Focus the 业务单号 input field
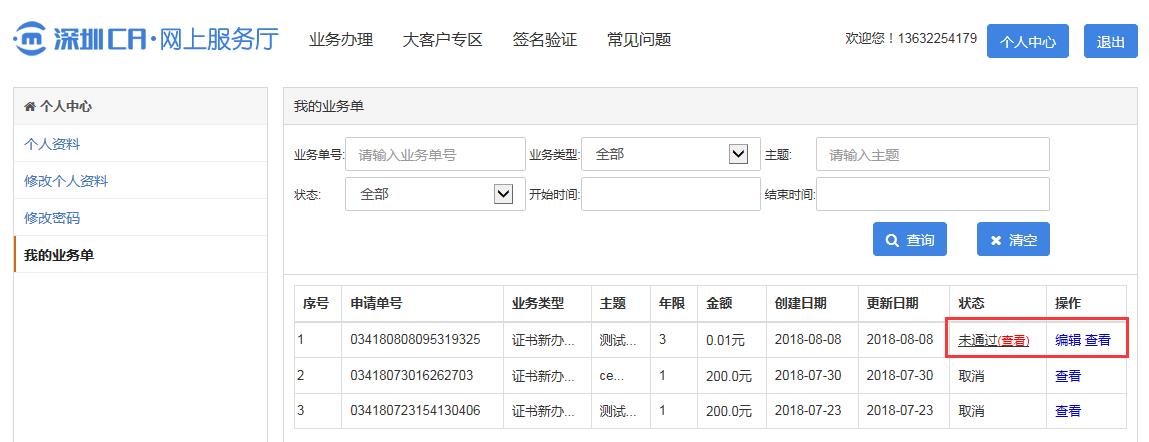Viewport: 1149px width, 442px height. [x=435, y=155]
